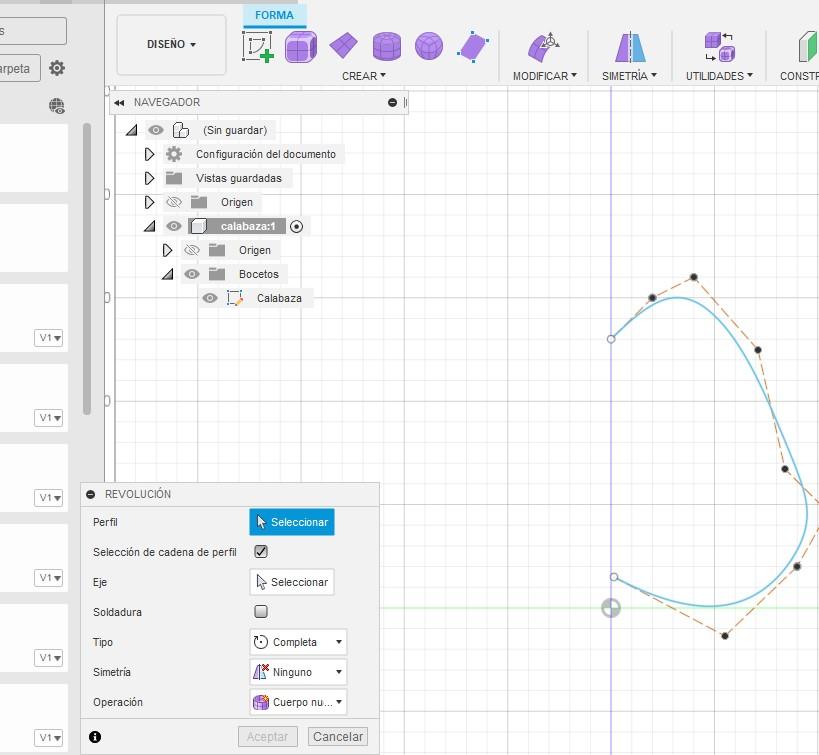Click the top control point of the spline

point(693,277)
